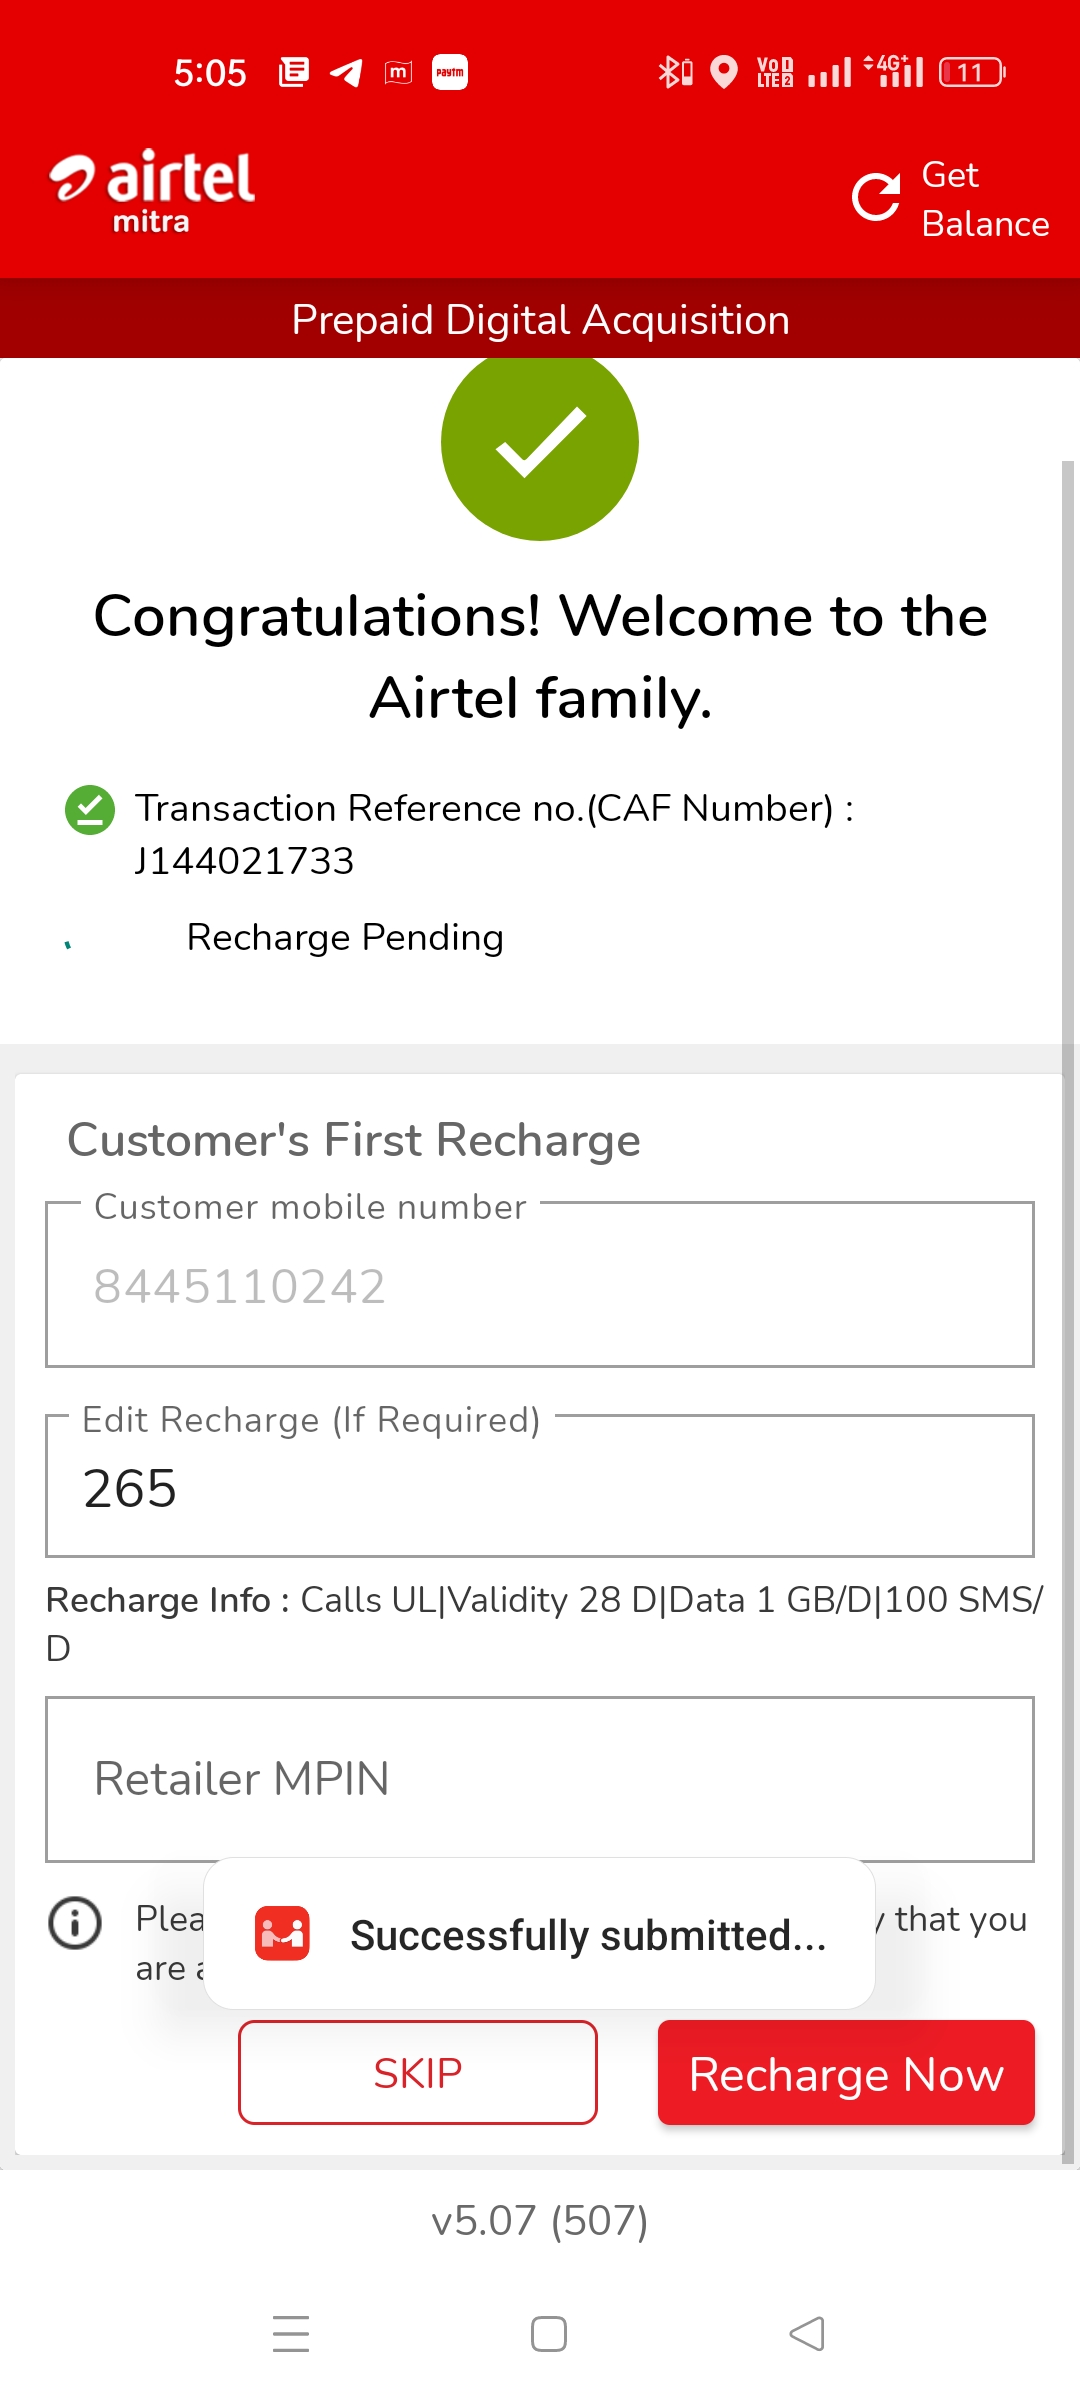This screenshot has height=2400, width=1080.
Task: Tap the Get Balance text label
Action: [x=984, y=199]
